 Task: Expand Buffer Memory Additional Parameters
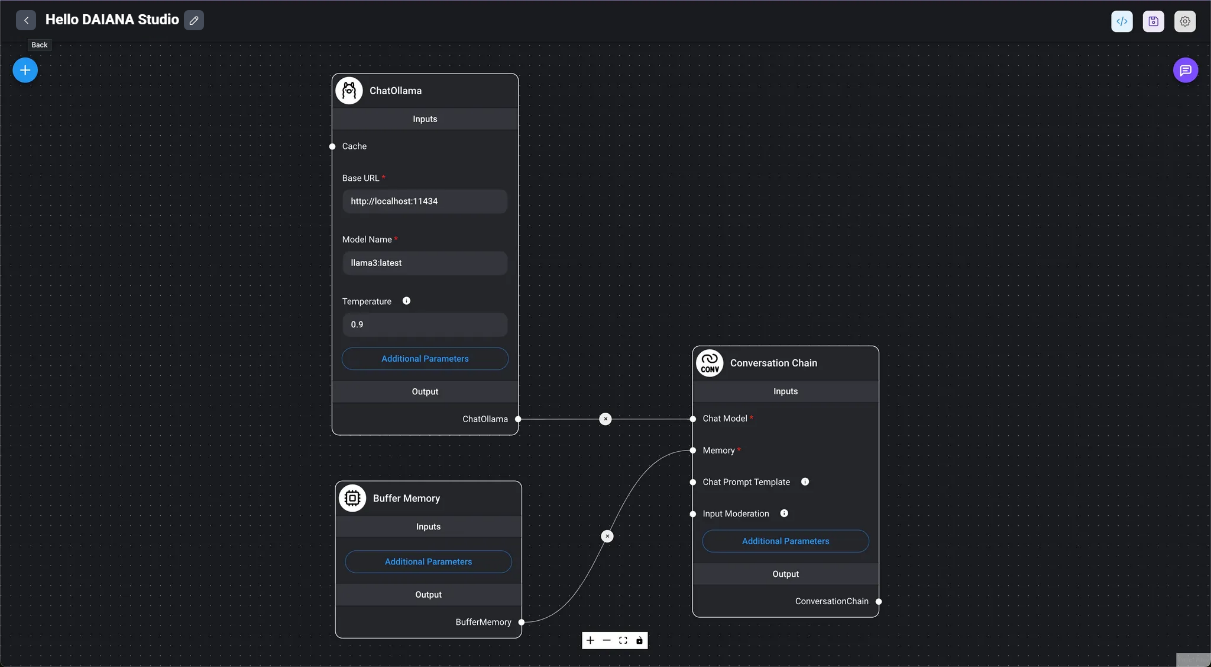tap(428, 562)
